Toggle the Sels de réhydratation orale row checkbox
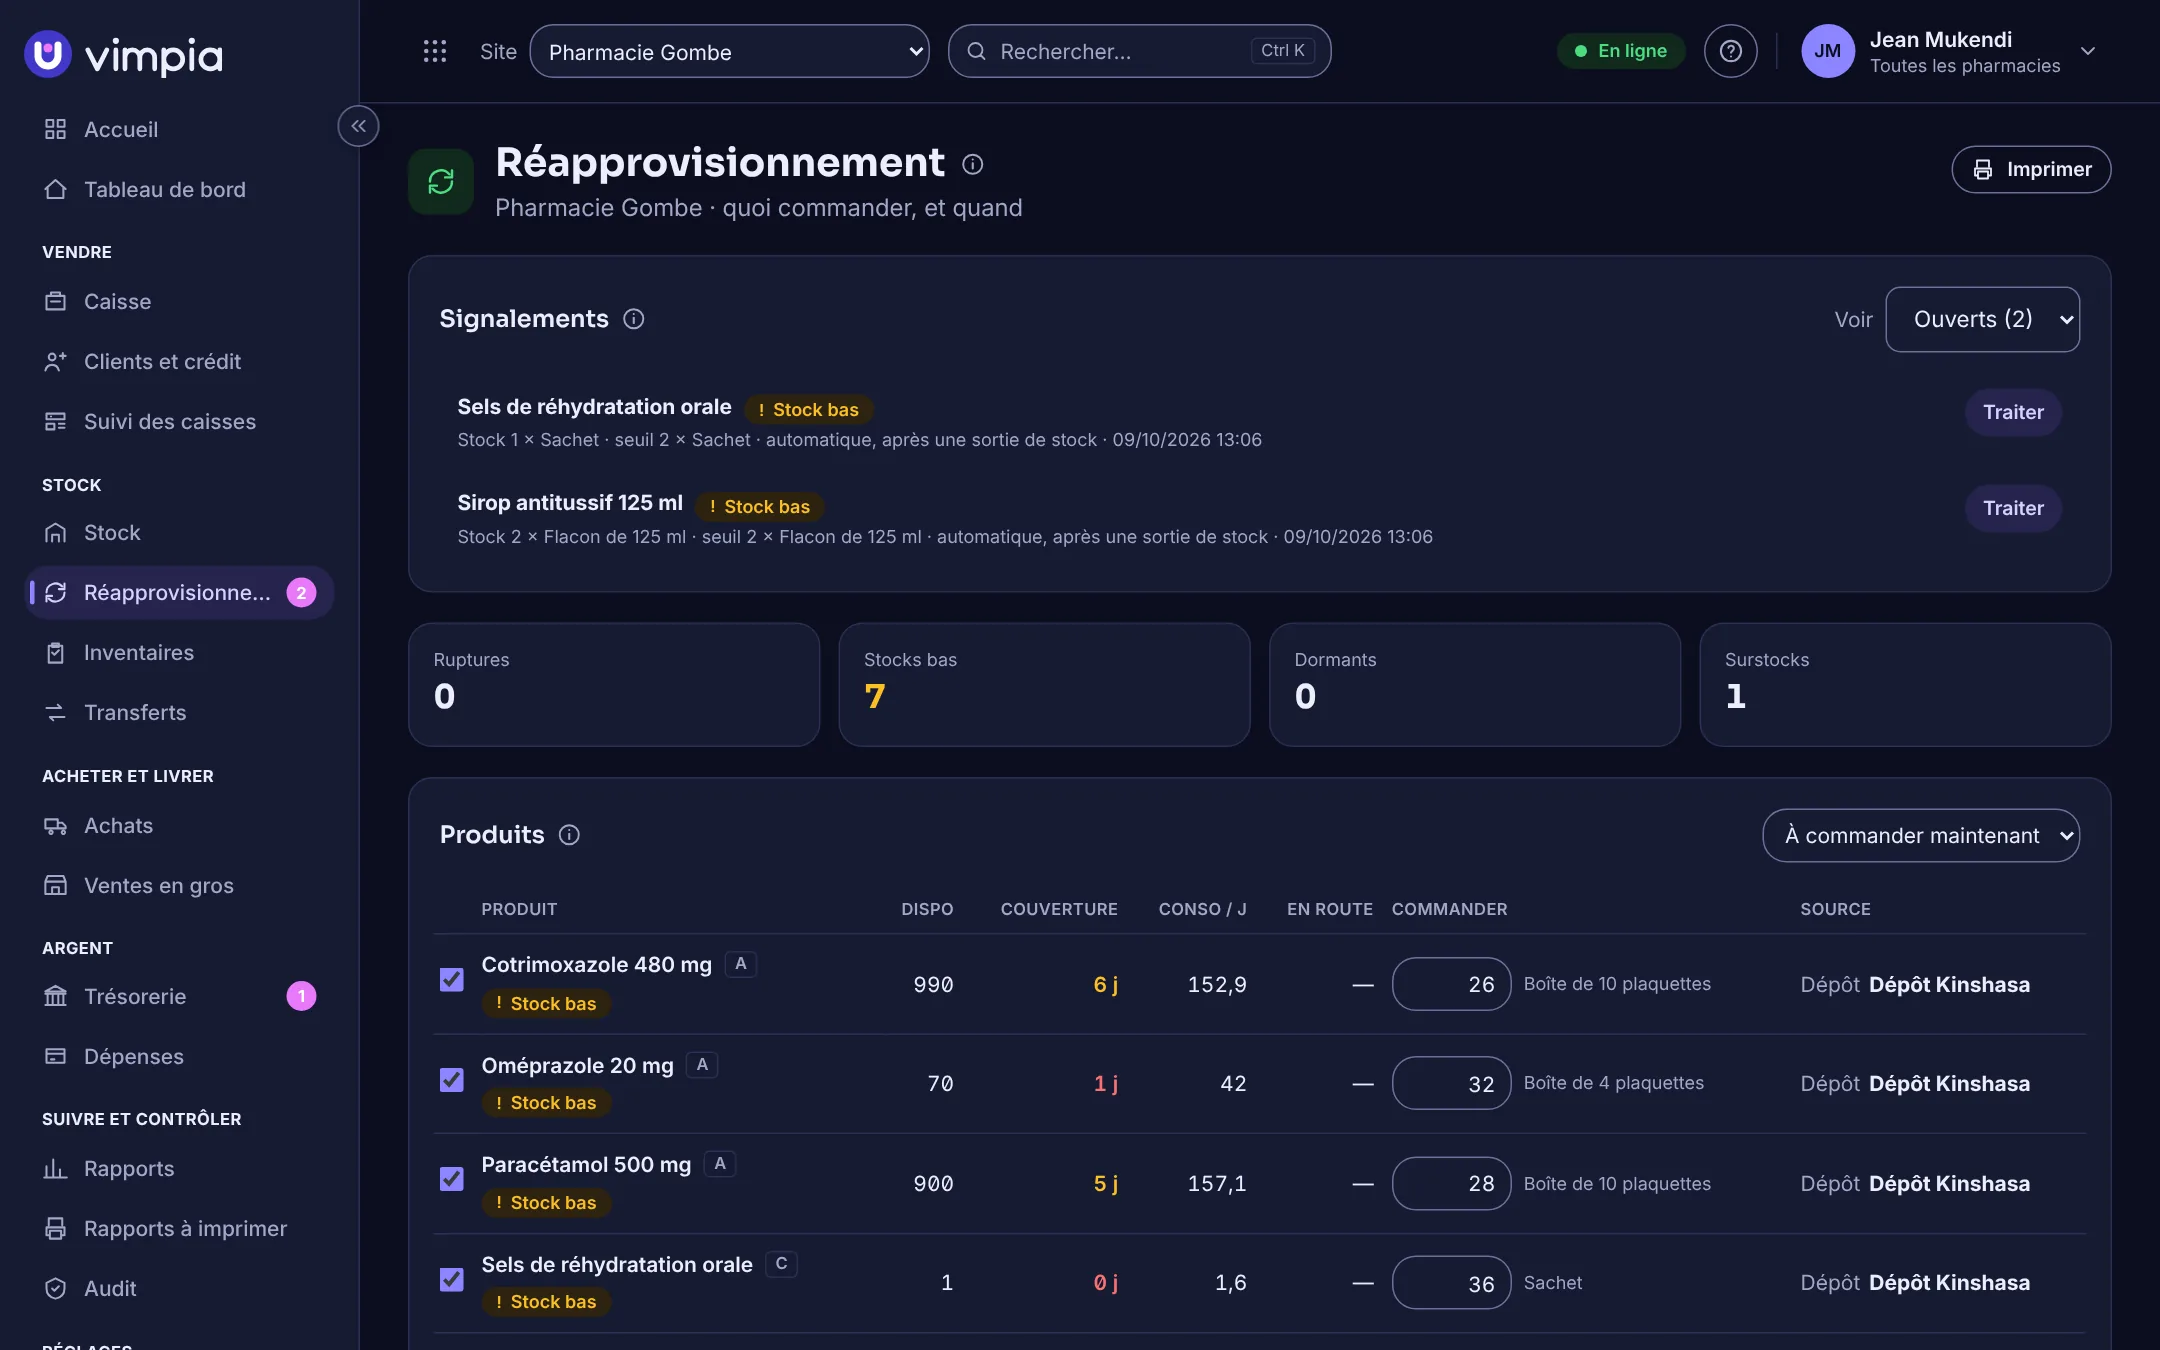 coord(452,1279)
